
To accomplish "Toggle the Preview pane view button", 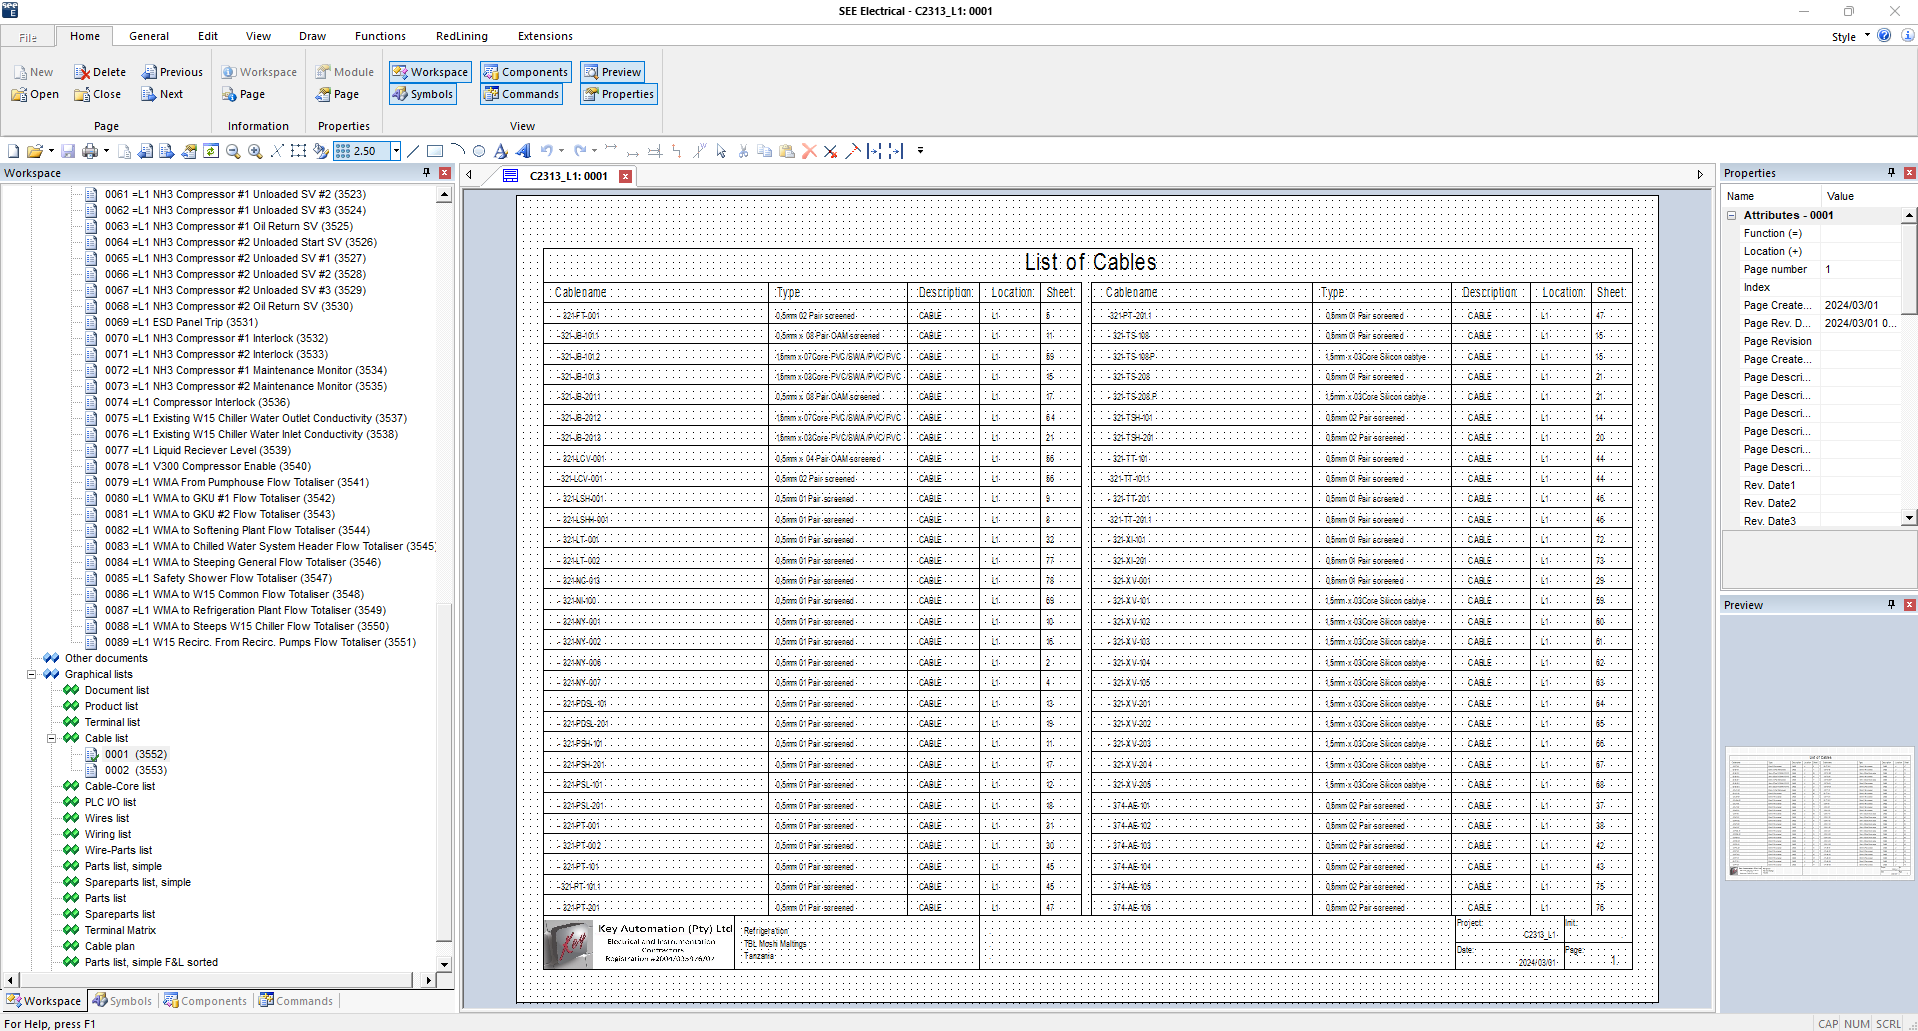I will coord(612,72).
